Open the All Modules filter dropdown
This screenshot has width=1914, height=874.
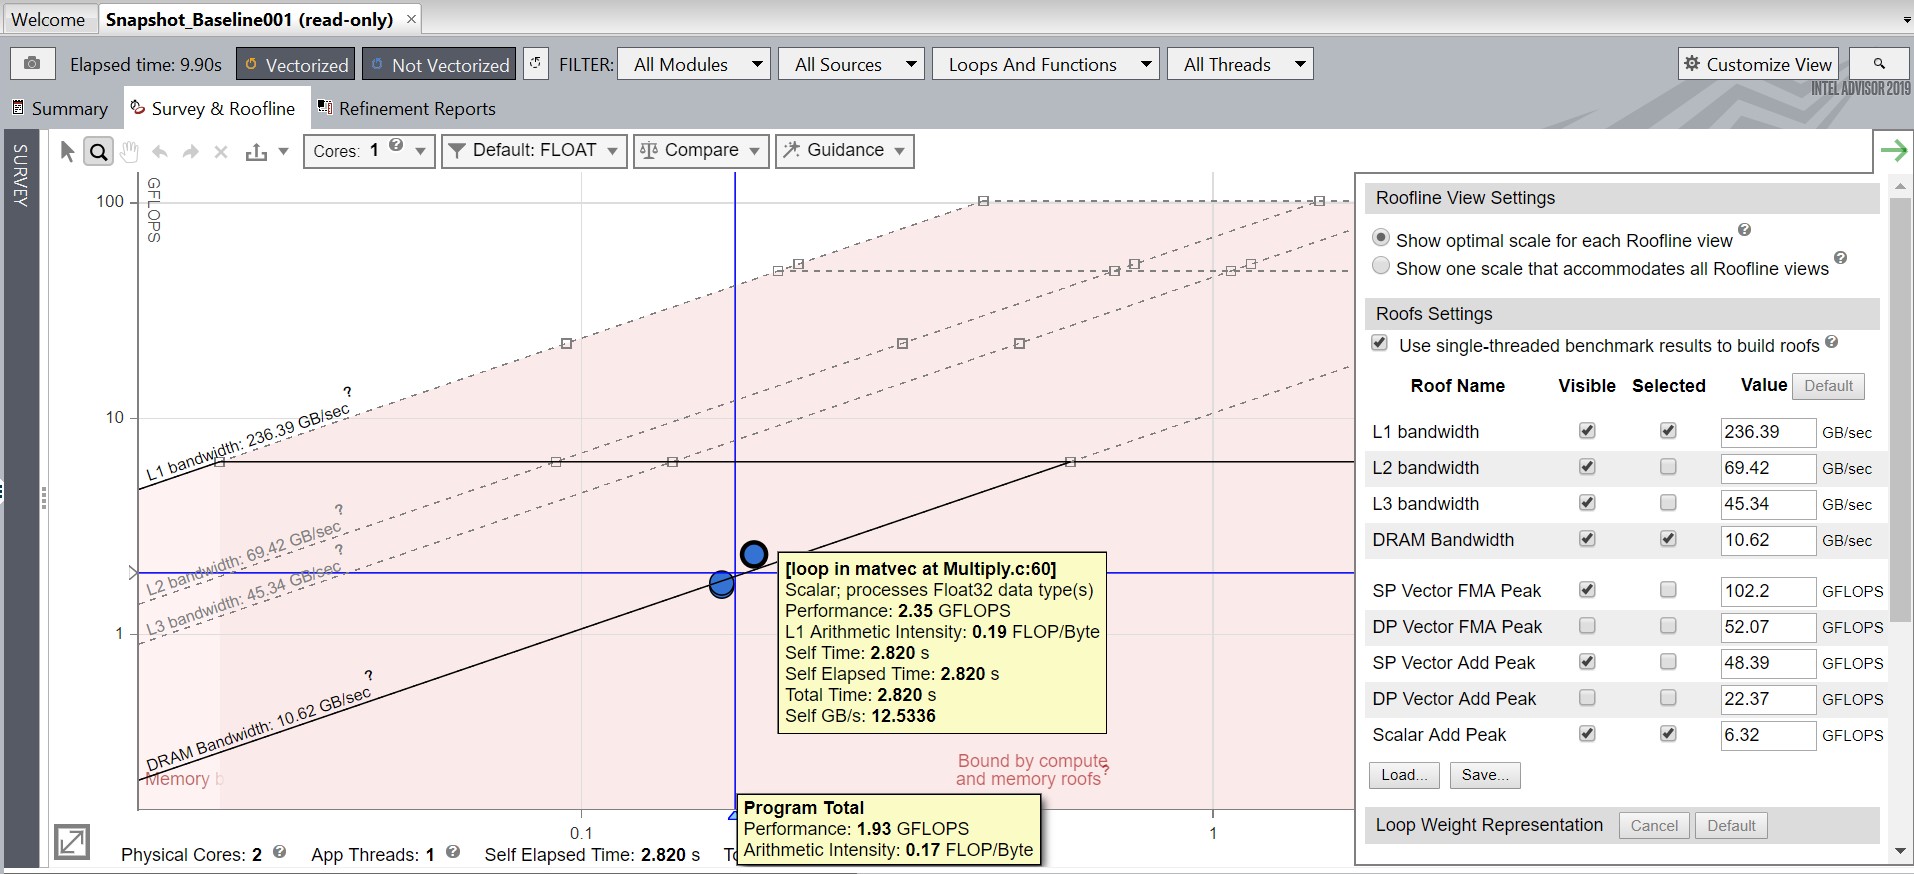pos(695,65)
